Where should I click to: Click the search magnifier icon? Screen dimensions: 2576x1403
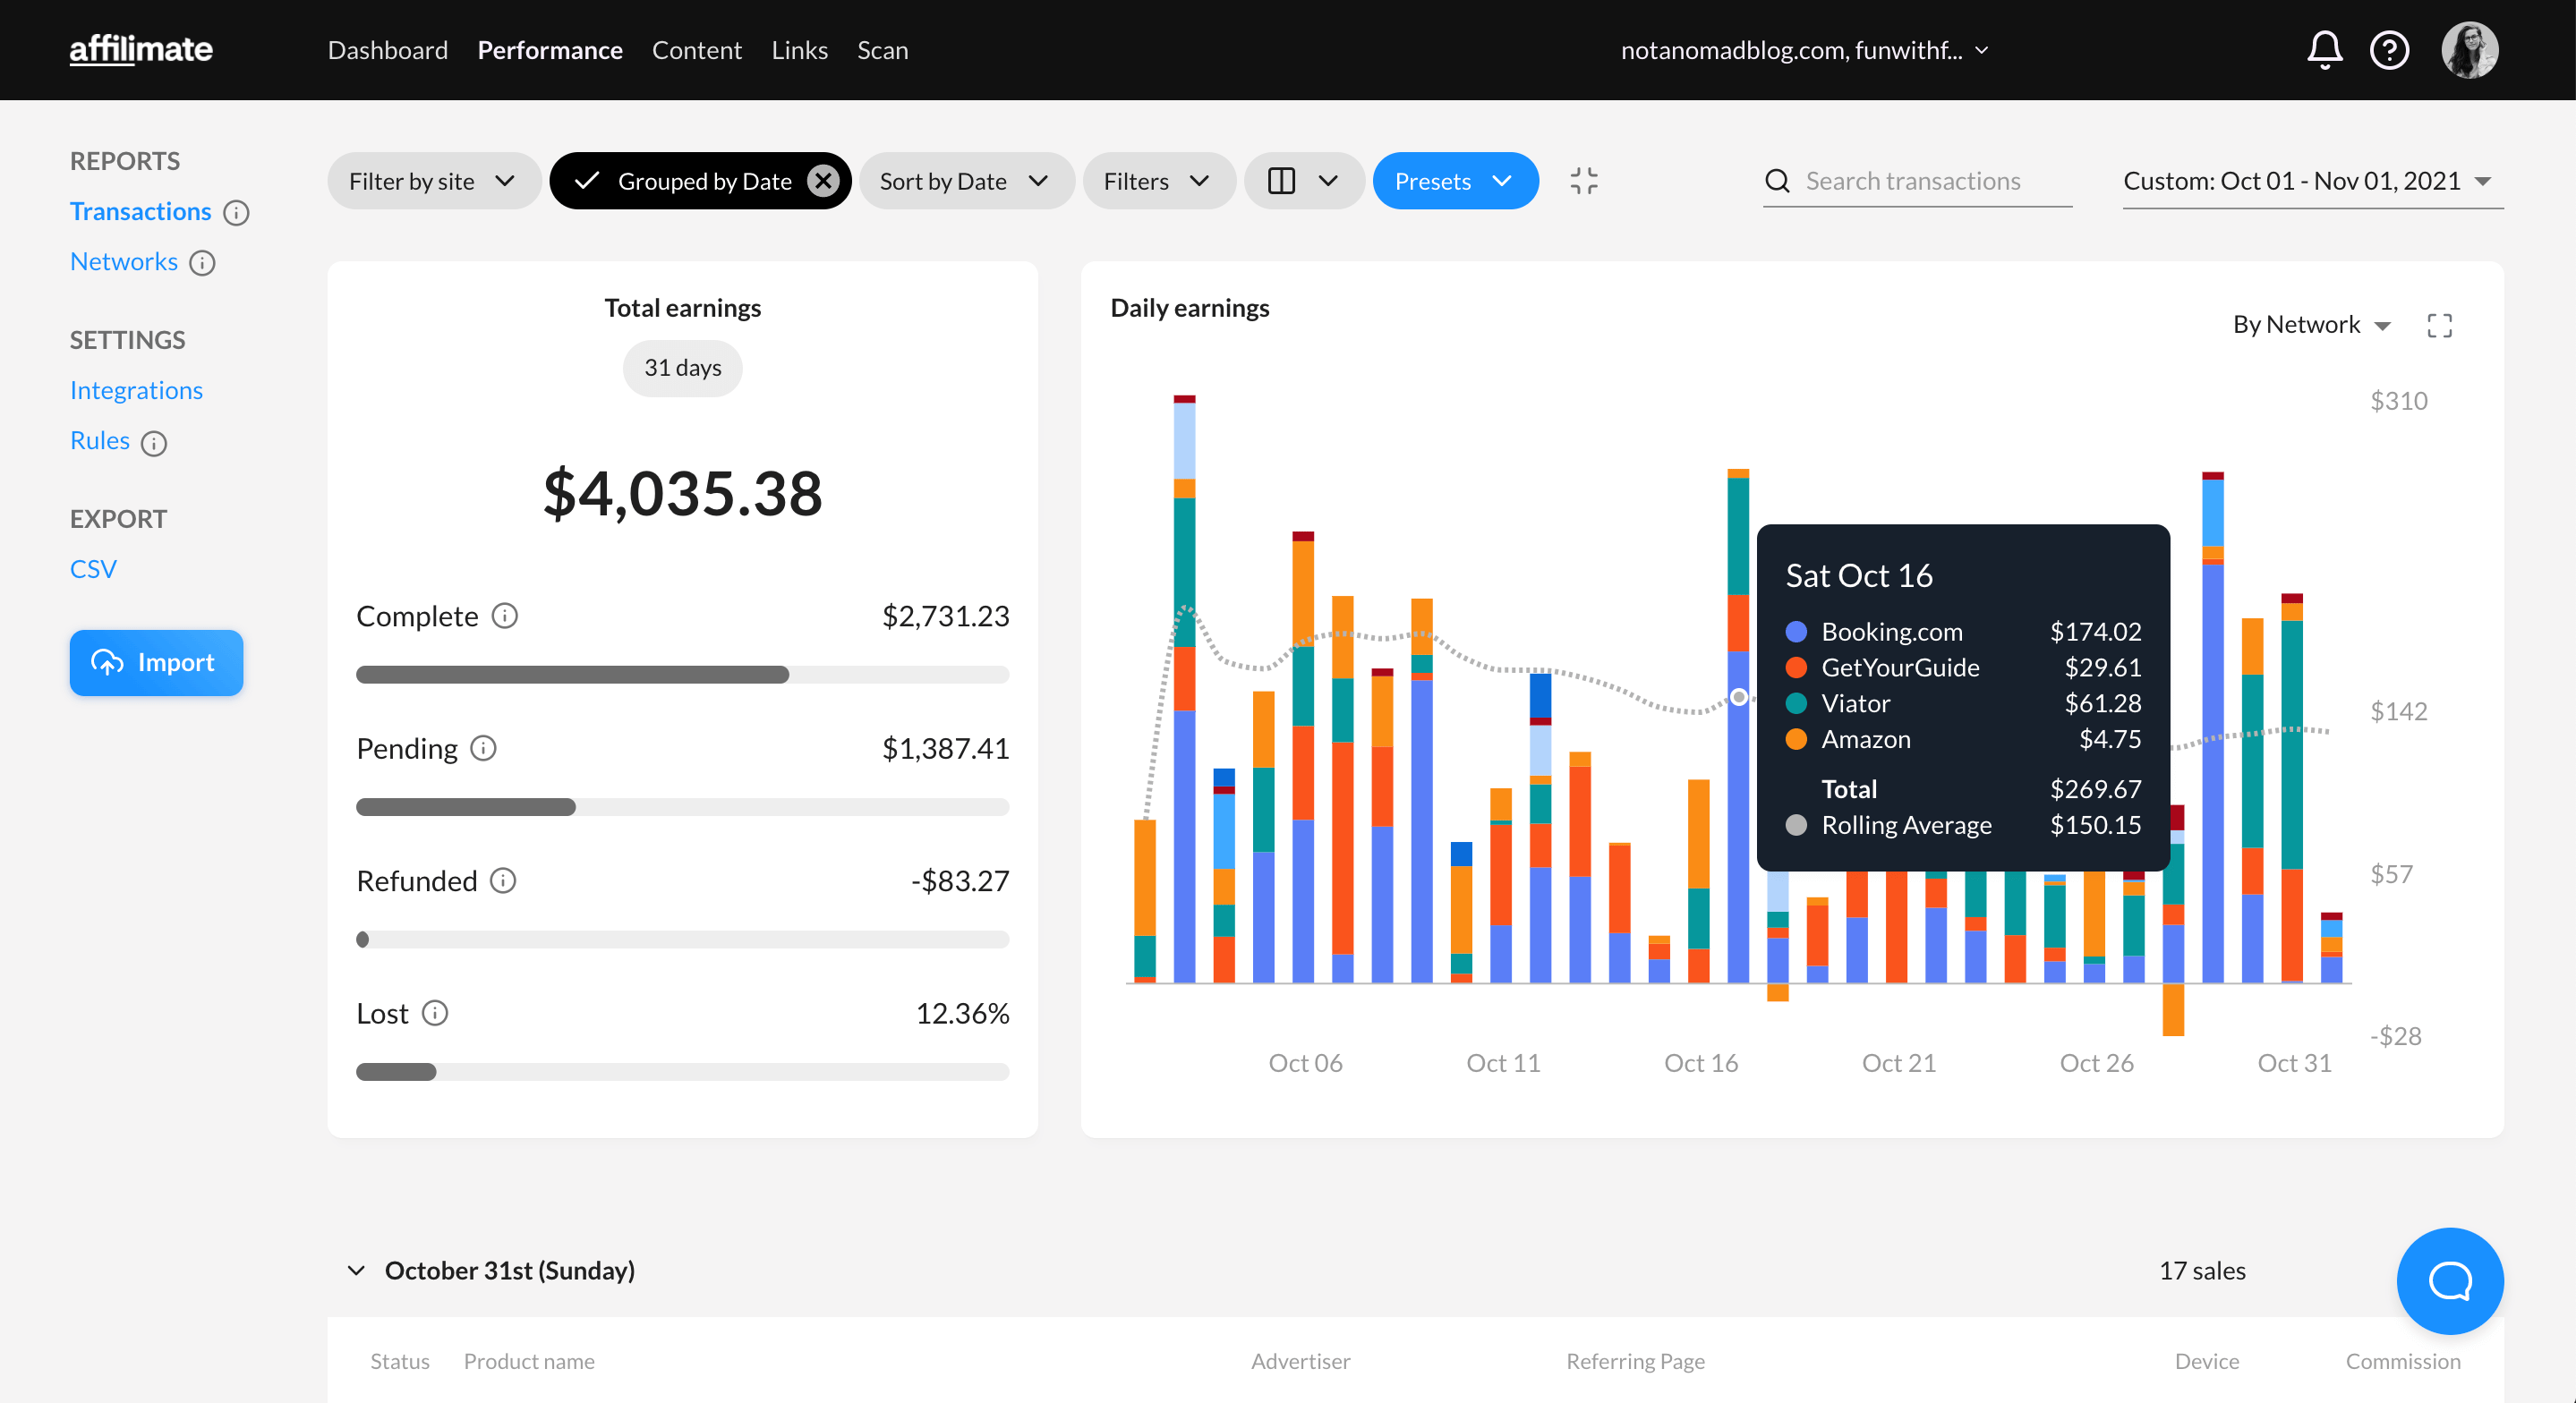[x=1777, y=181]
